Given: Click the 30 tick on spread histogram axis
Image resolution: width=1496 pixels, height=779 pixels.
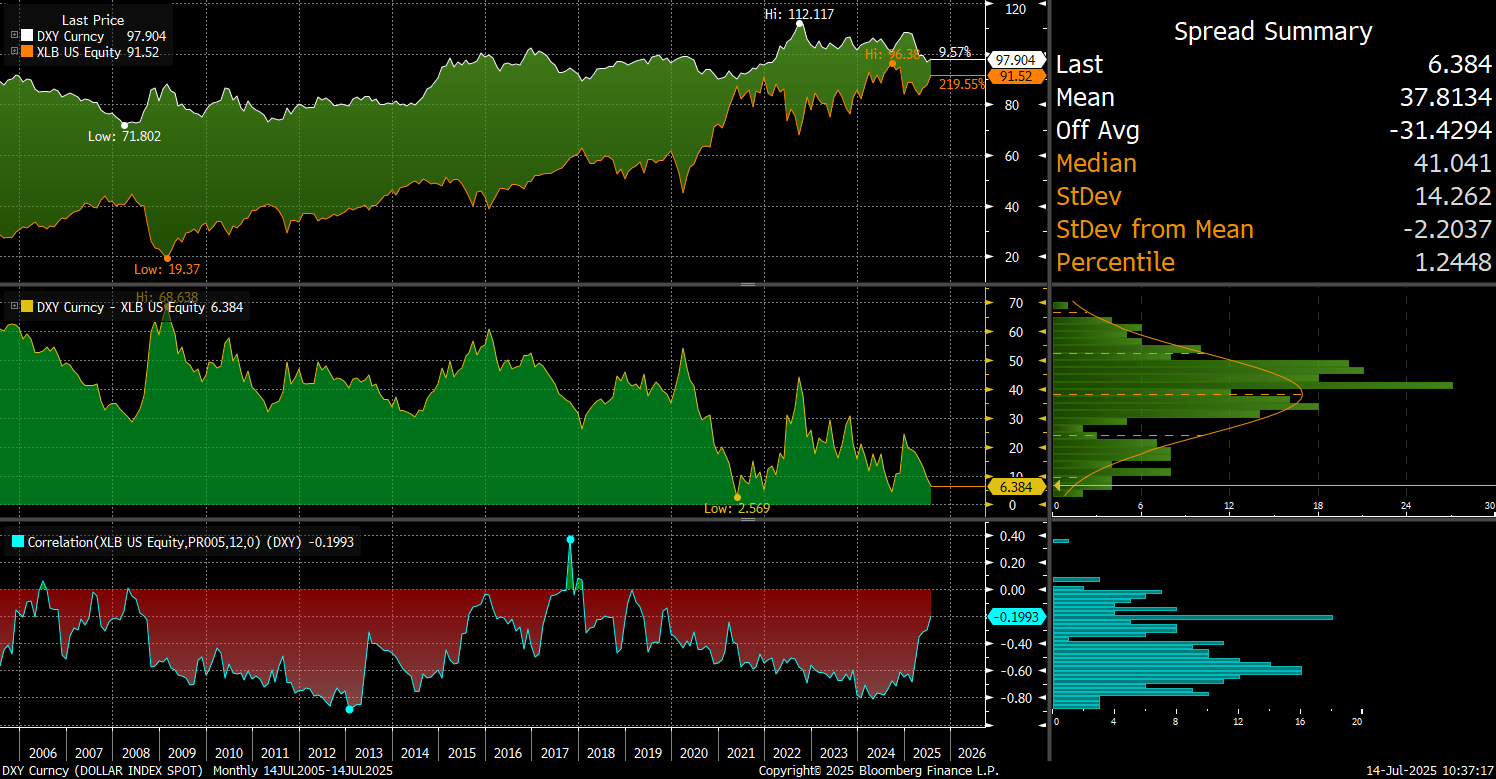Looking at the screenshot, I should pos(1489,507).
